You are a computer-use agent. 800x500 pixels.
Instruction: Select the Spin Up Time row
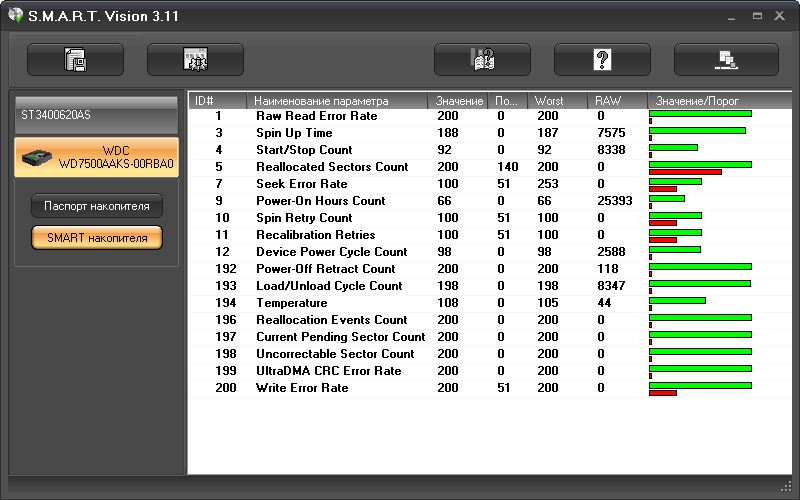click(490, 133)
